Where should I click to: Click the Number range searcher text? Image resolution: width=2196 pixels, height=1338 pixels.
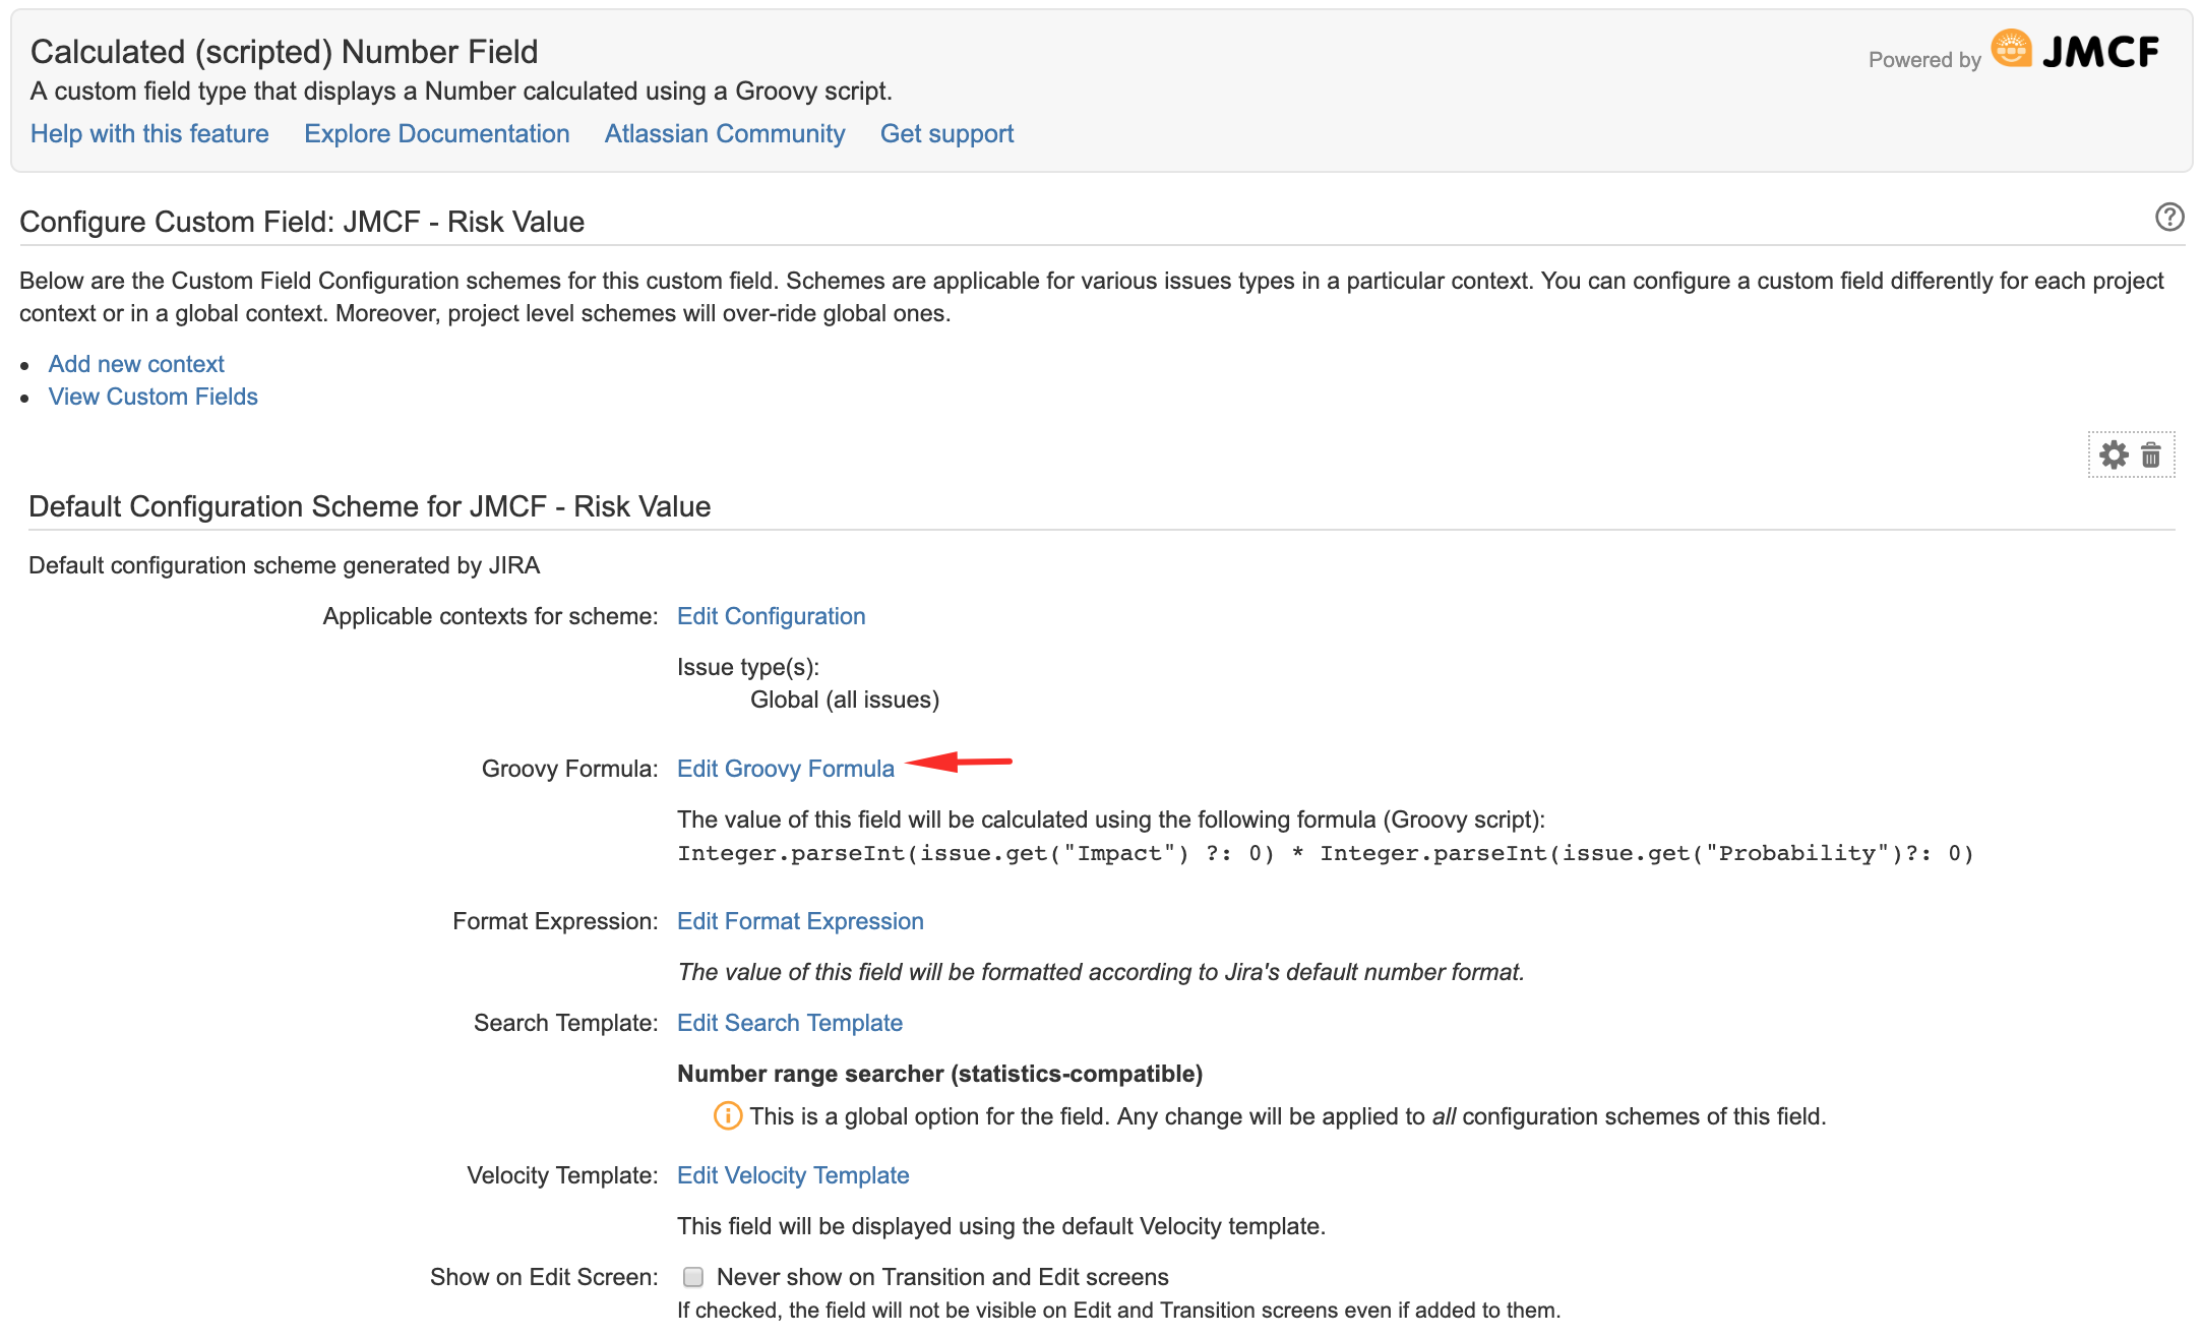click(939, 1074)
